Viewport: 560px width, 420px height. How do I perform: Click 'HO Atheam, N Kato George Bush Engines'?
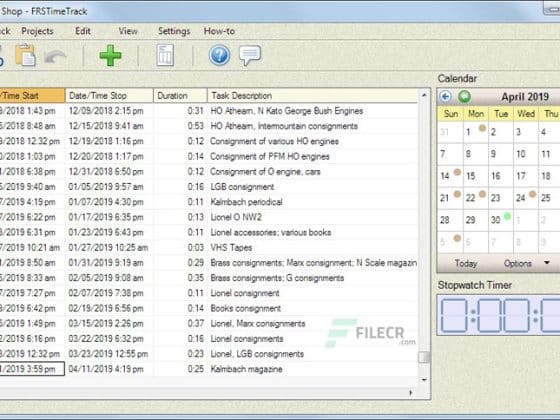tap(287, 111)
